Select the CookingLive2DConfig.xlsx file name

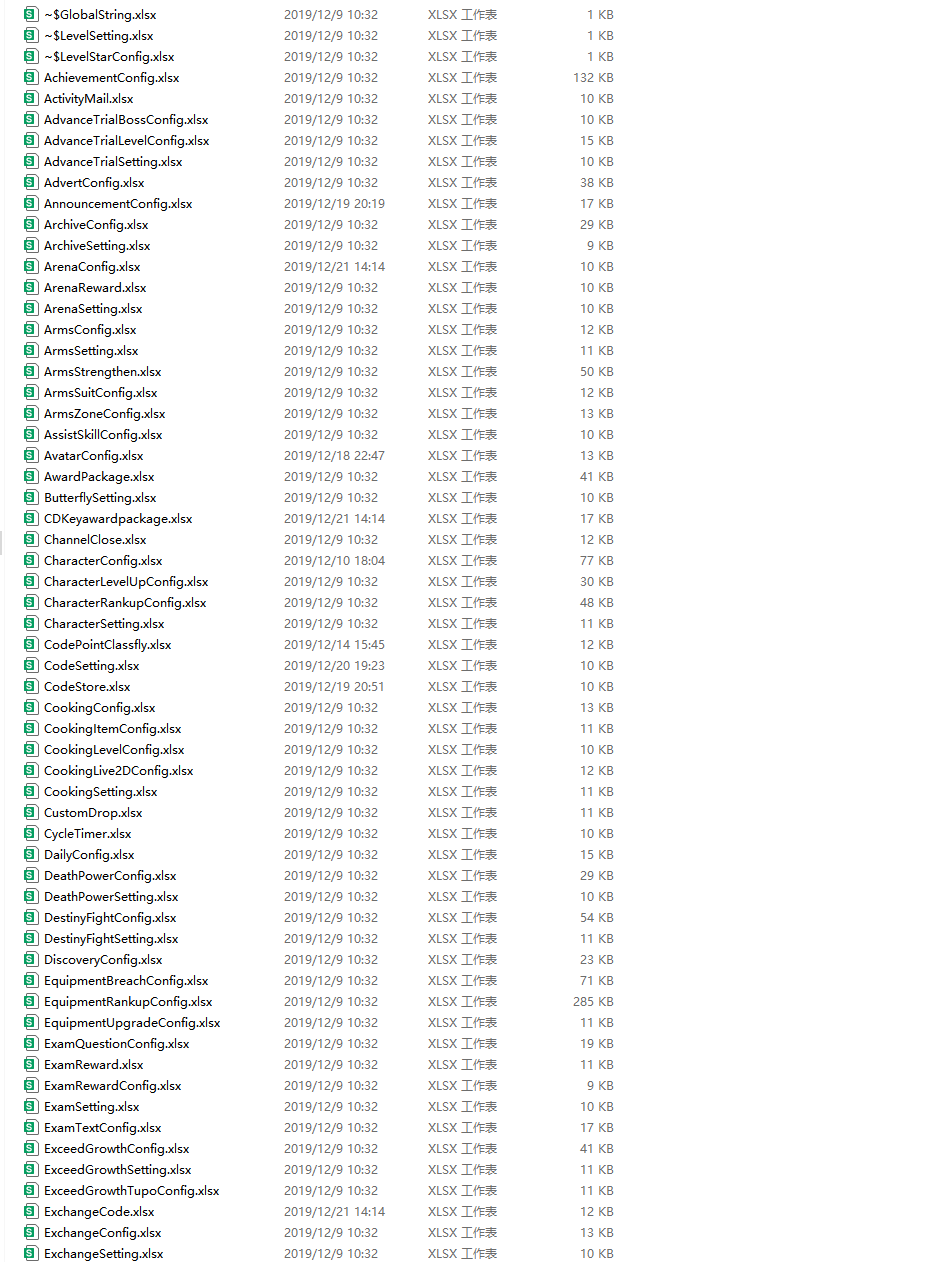118,771
